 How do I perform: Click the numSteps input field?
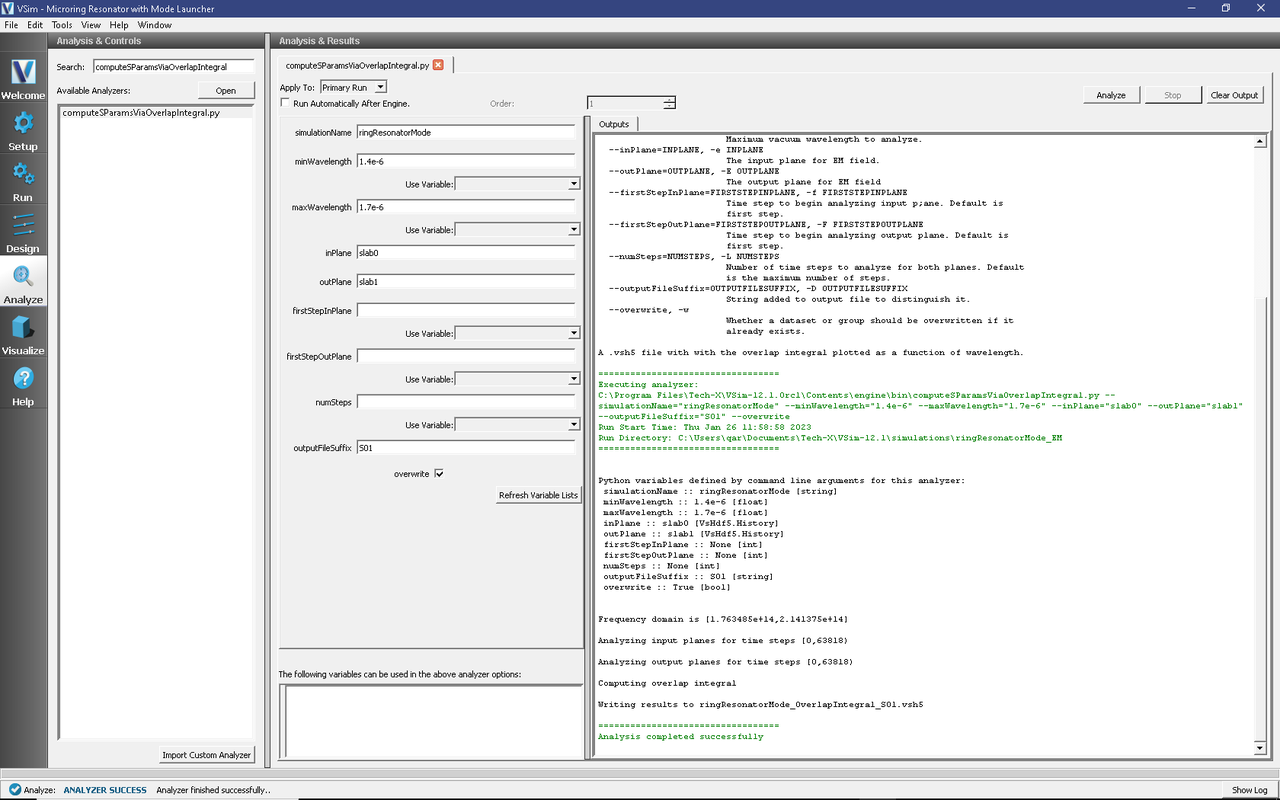(466, 402)
